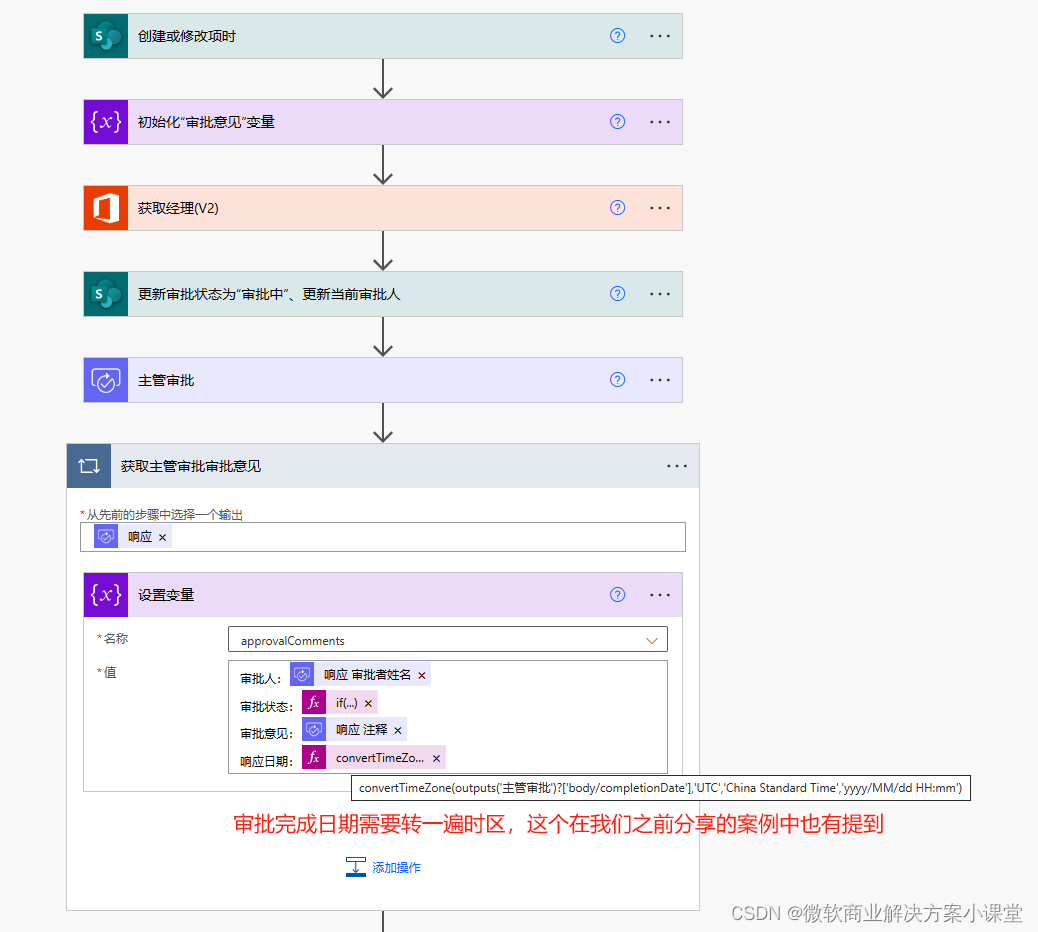The image size is (1038, 932).
Task: Click variable icon on 初始化"审批意见"变量 step
Action: [106, 122]
